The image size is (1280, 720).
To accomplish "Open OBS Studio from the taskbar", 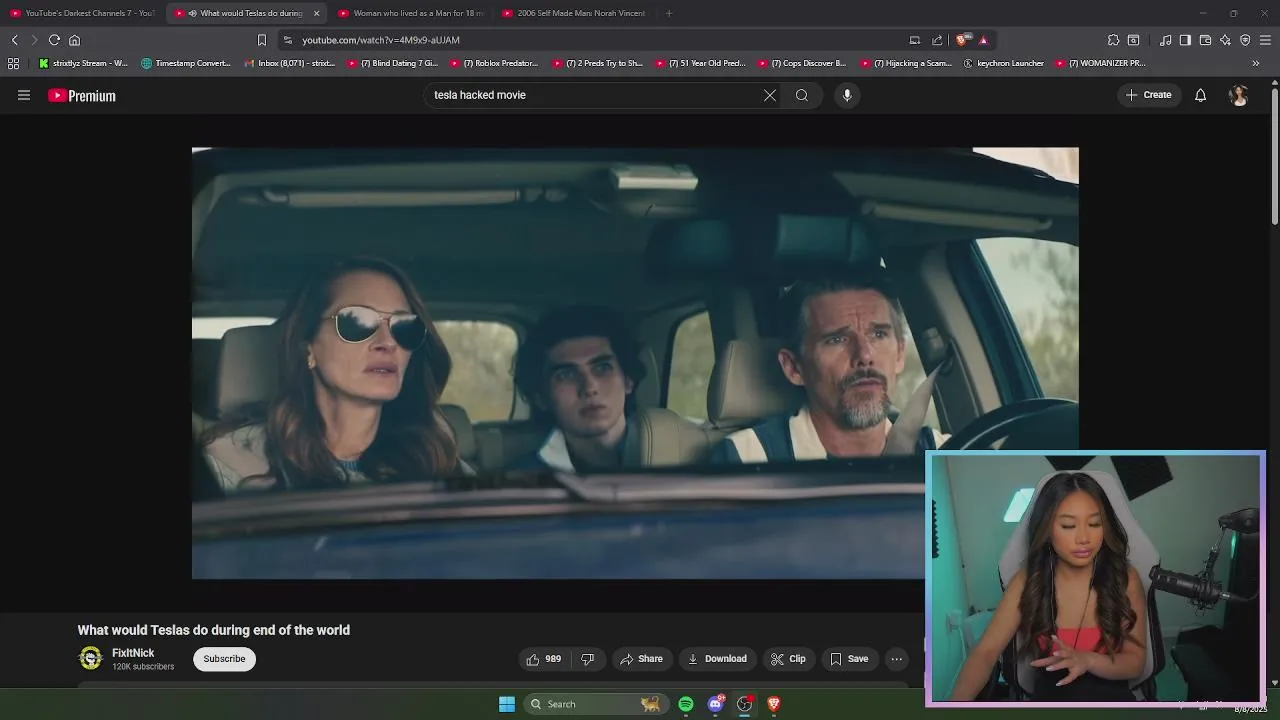I will click(744, 704).
